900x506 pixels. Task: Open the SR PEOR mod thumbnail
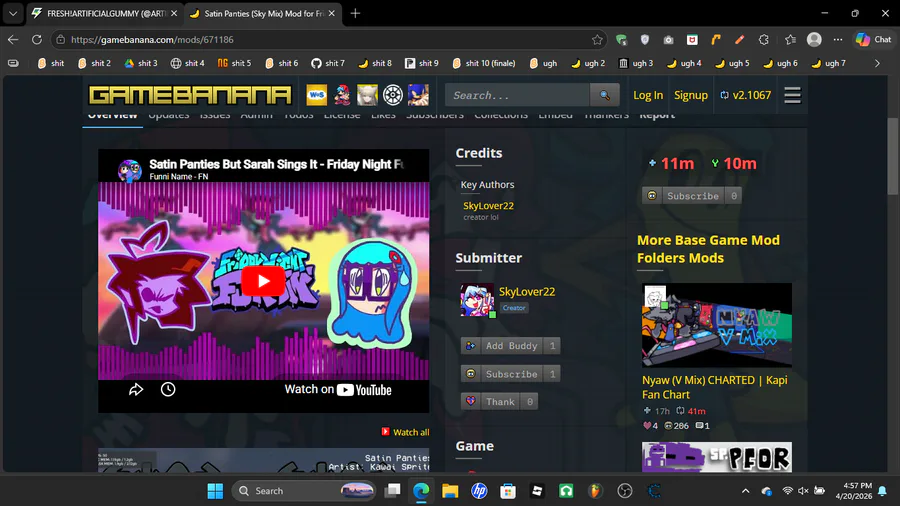click(x=716, y=457)
